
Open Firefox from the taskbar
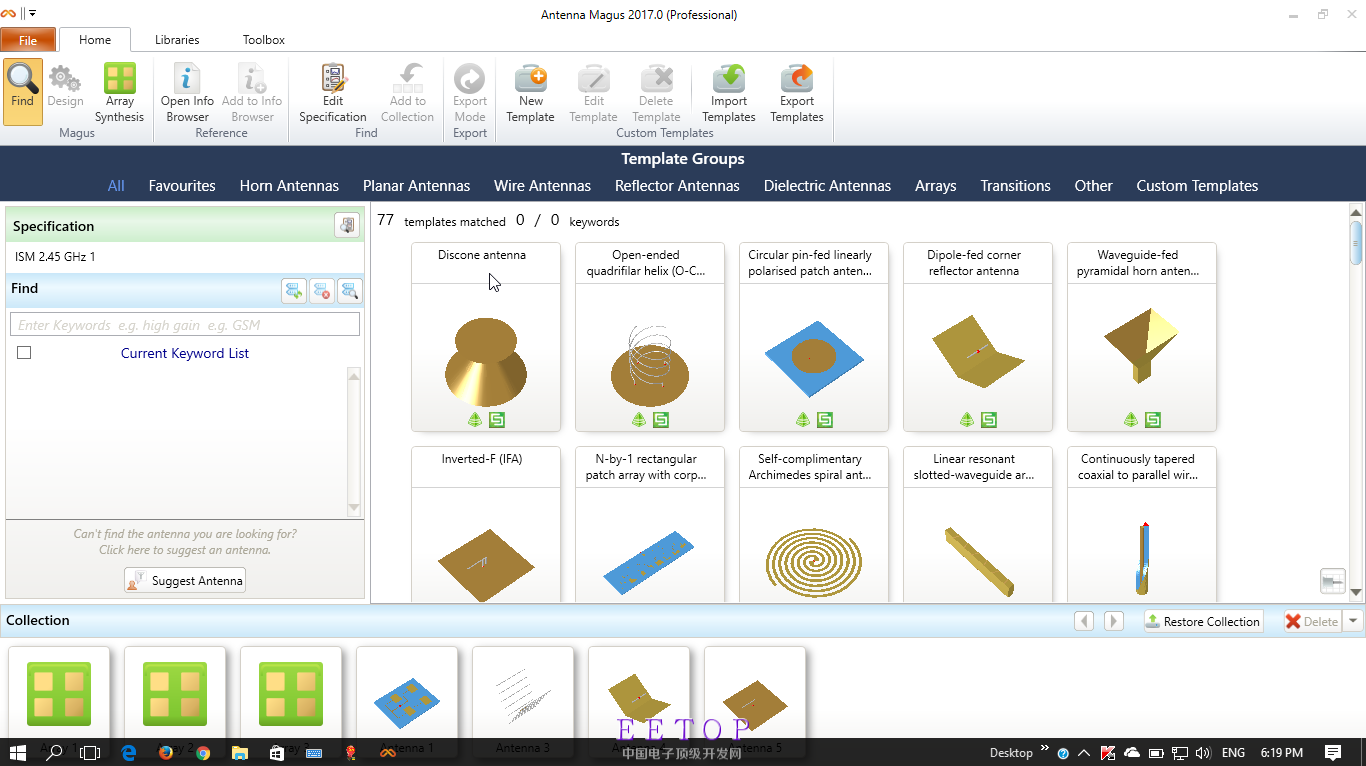[x=165, y=752]
